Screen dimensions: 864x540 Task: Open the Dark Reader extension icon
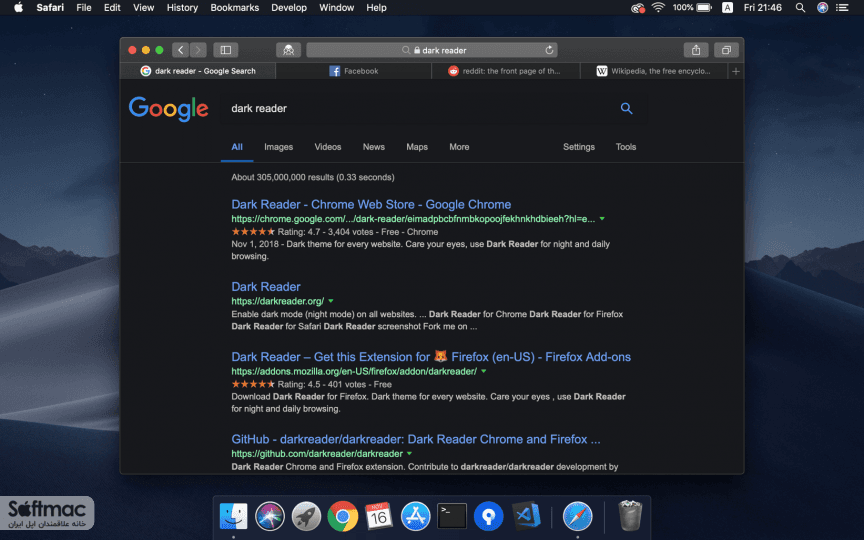click(x=288, y=50)
